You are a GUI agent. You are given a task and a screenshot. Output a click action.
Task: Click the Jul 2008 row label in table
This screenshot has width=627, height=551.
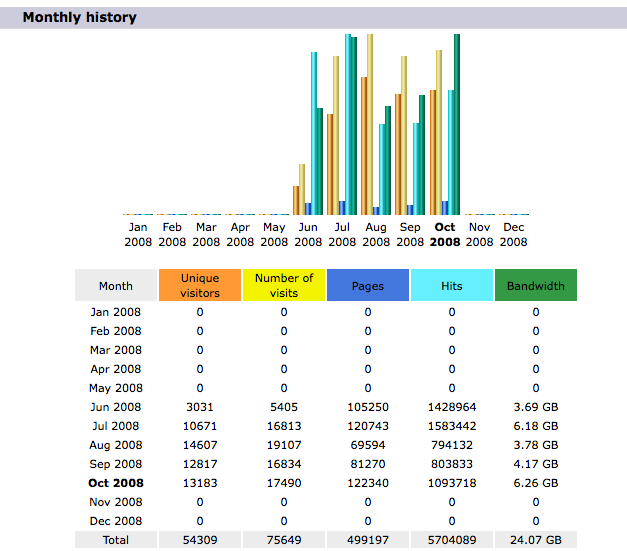pyautogui.click(x=116, y=426)
